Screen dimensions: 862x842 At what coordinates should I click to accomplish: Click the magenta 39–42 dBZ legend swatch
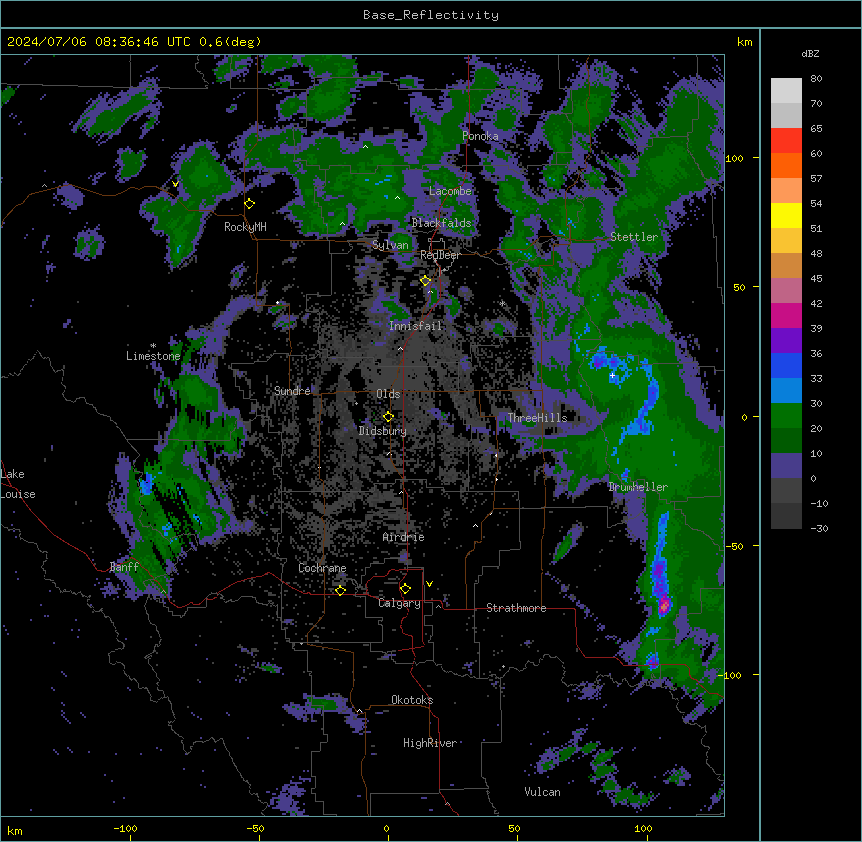click(786, 315)
